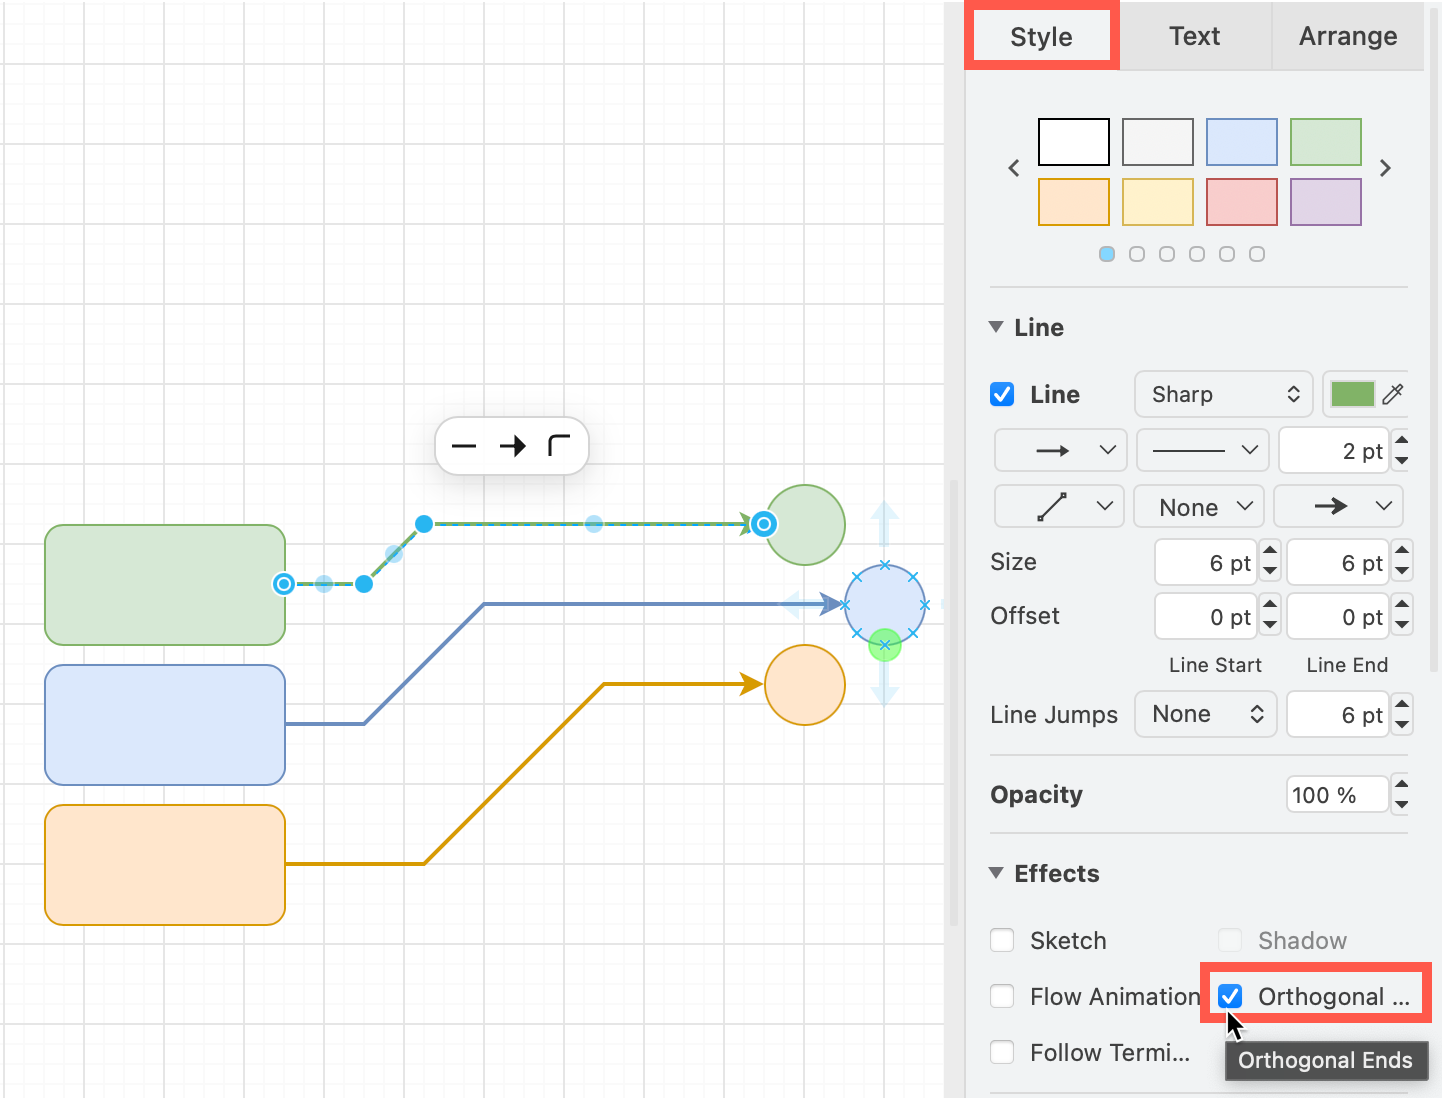The height and width of the screenshot is (1098, 1442).
Task: Select the blue rounded rectangle shape
Action: pyautogui.click(x=165, y=725)
